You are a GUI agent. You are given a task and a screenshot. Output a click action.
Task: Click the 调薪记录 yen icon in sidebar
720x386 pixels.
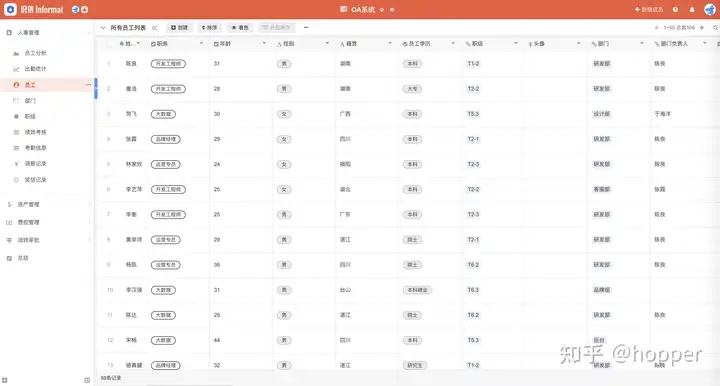pos(16,163)
